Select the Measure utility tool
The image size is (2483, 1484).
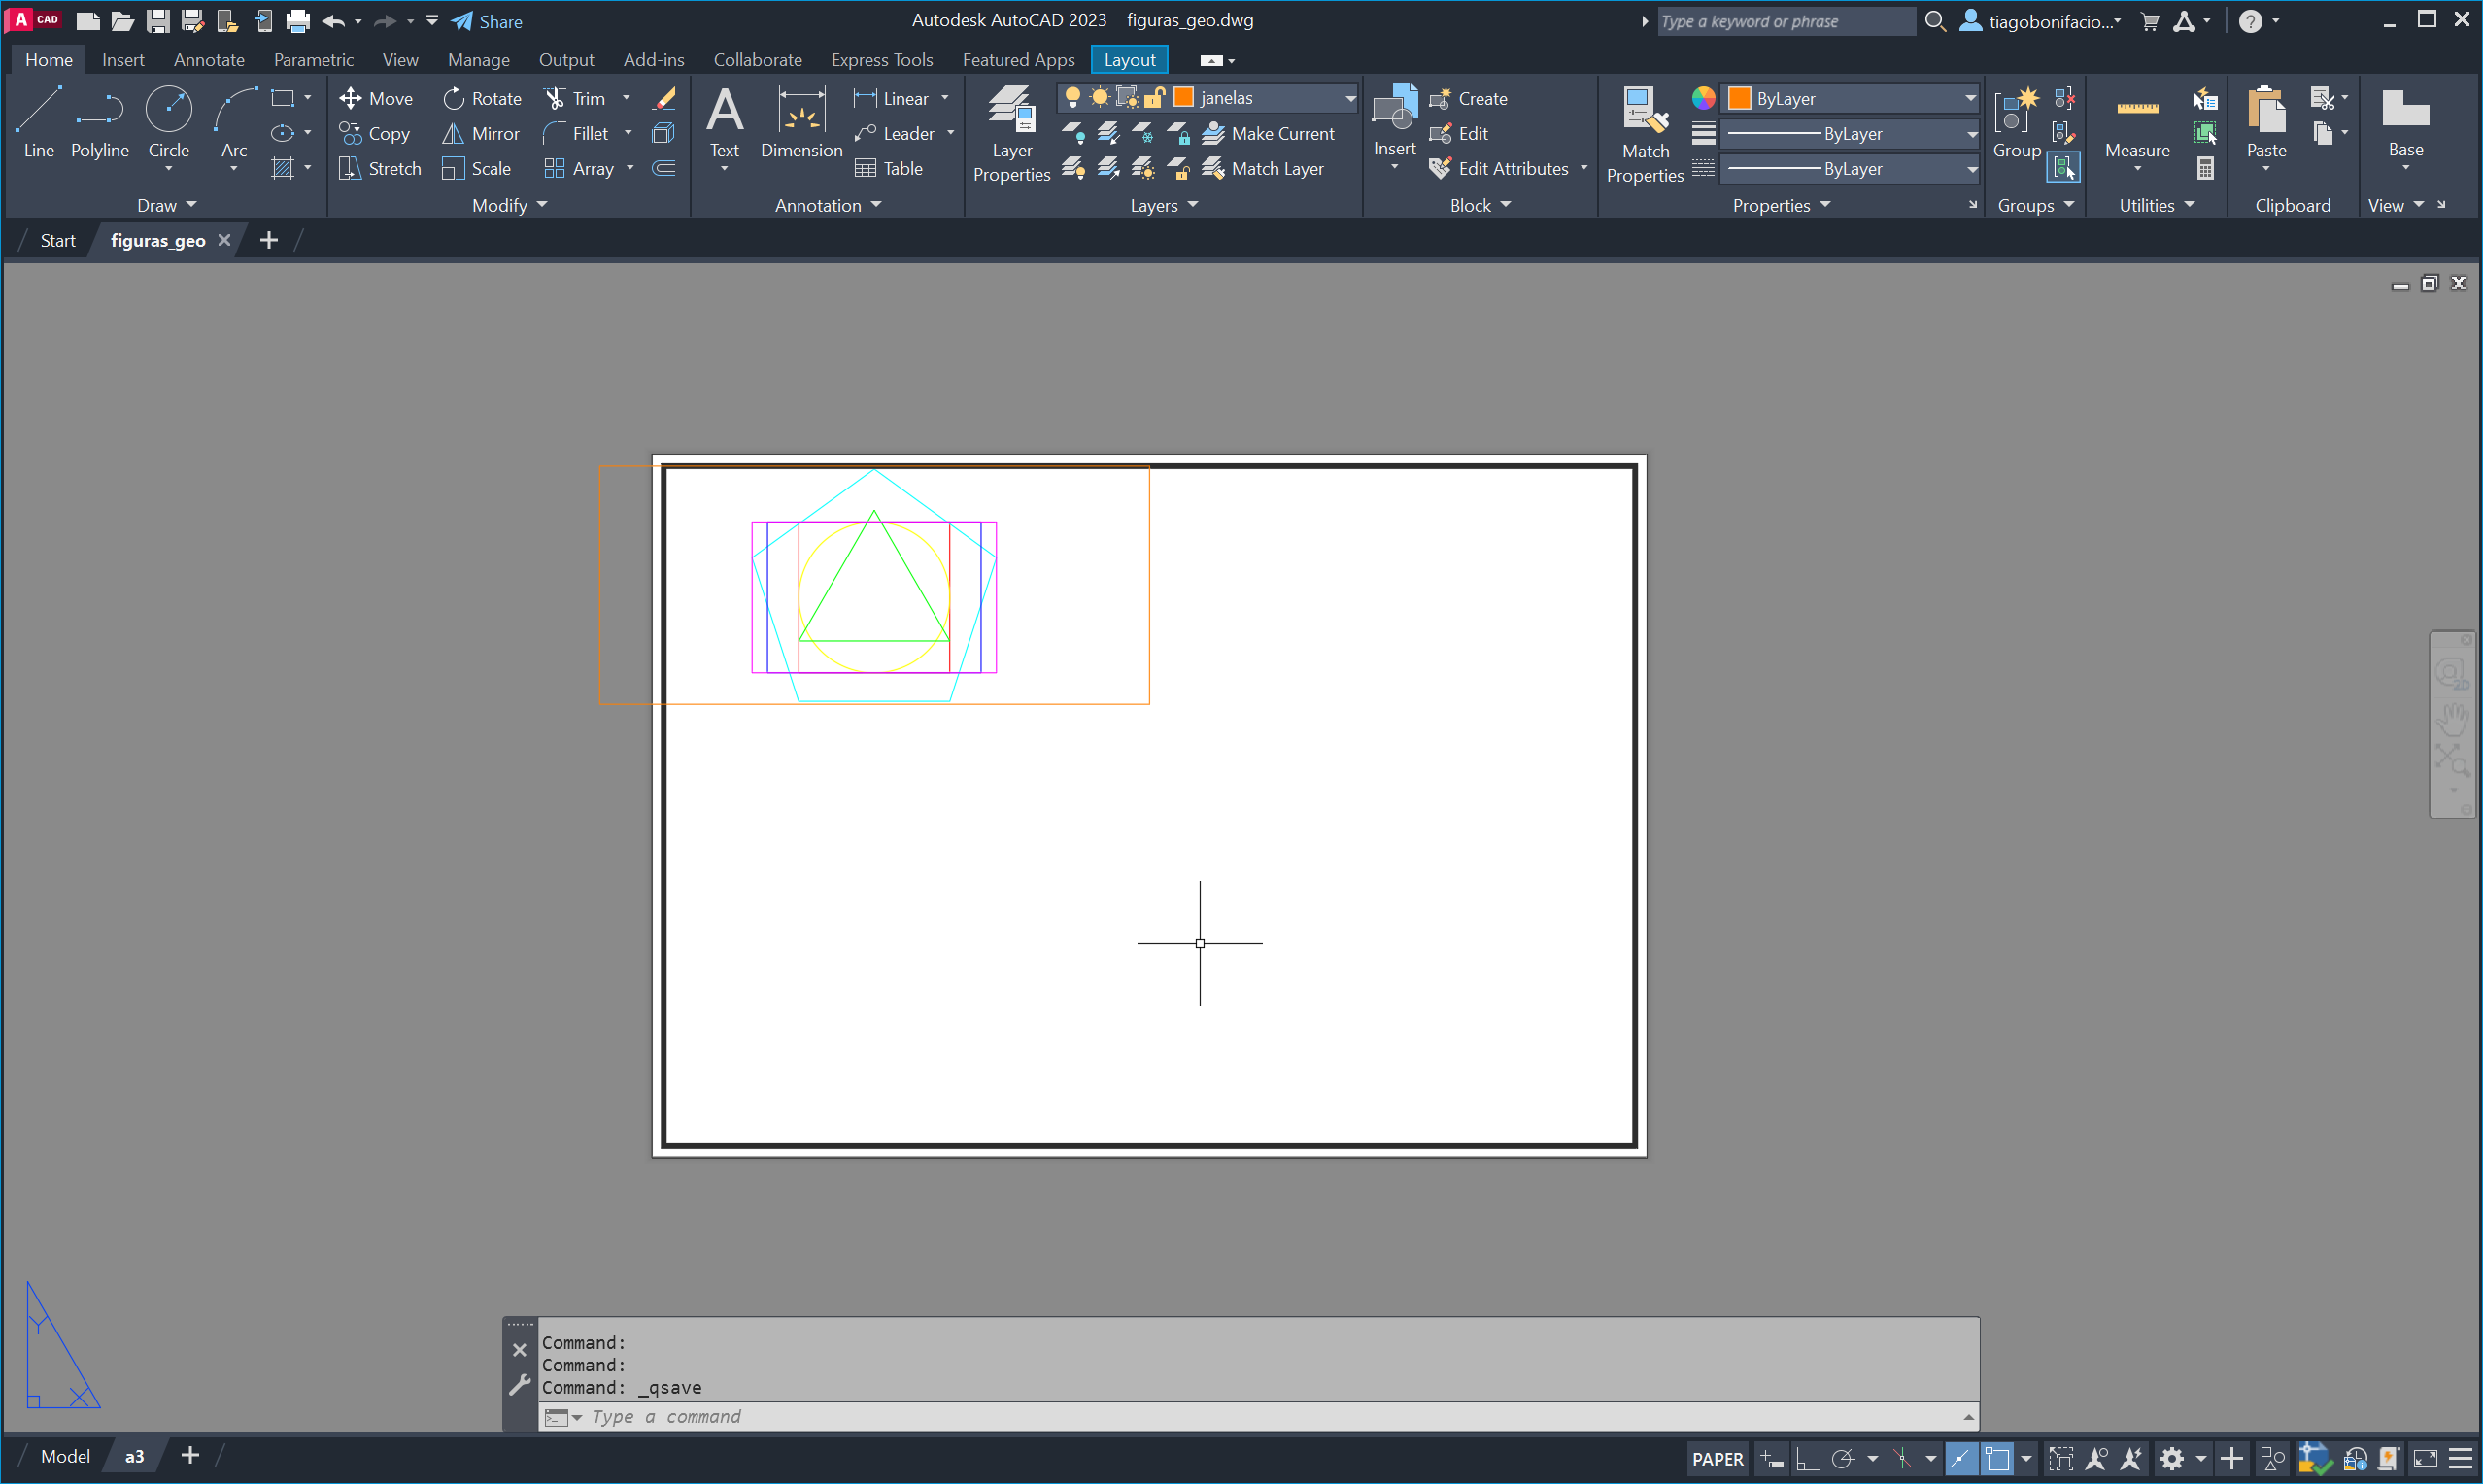point(2136,124)
